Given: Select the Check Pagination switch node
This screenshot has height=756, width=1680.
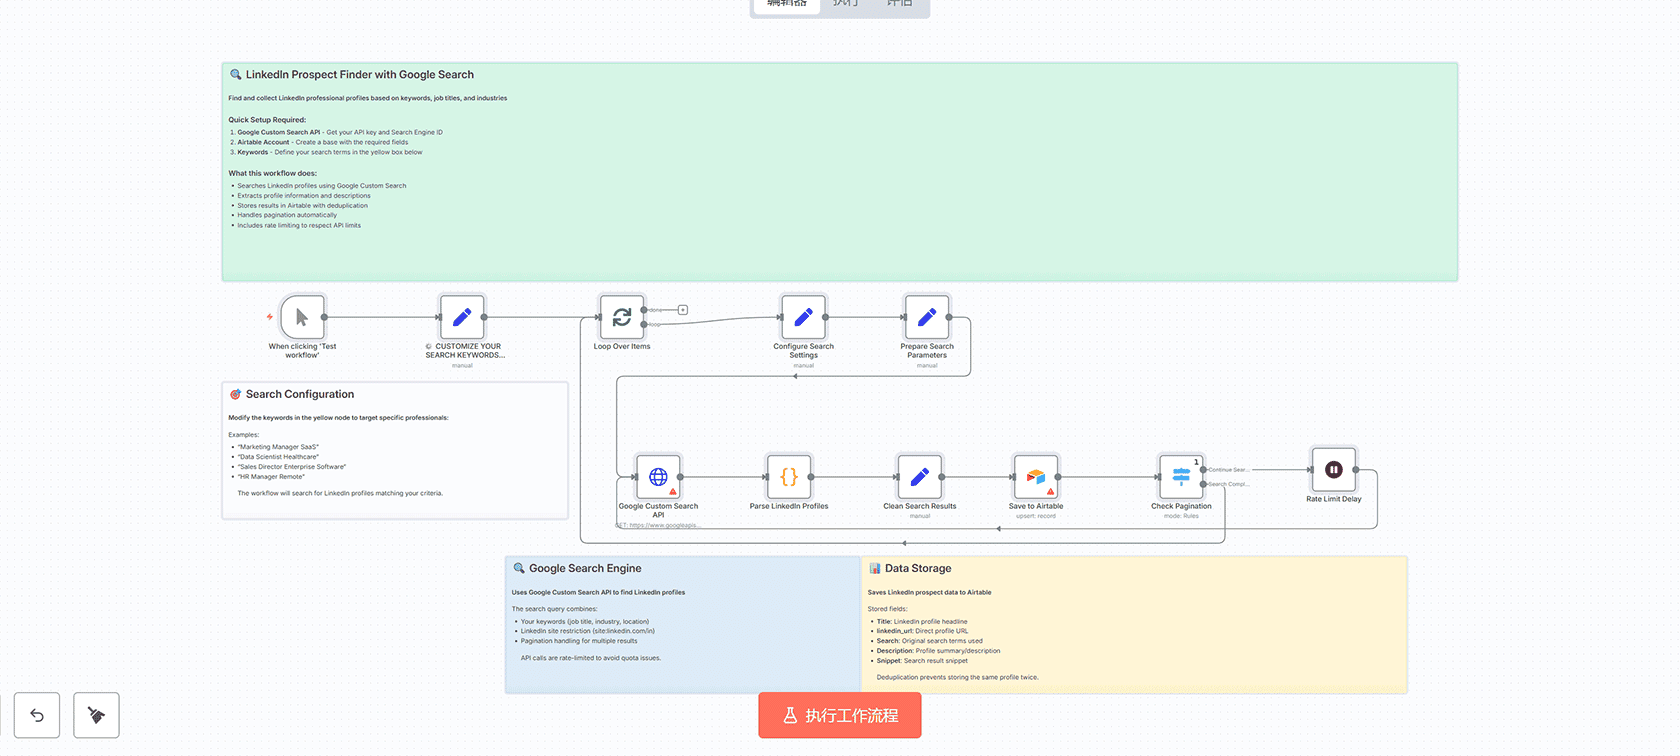Looking at the screenshot, I should (x=1181, y=478).
